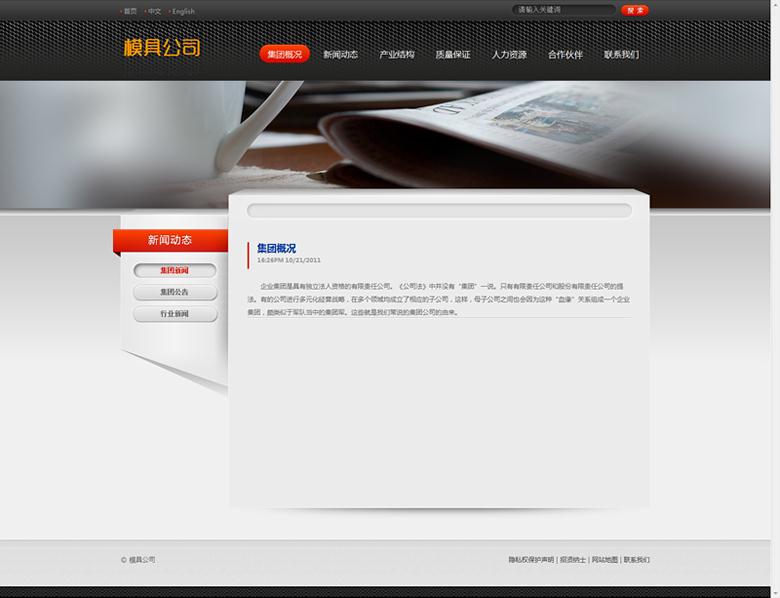Open the 产业结构 menu item
780x598 pixels.
point(396,54)
